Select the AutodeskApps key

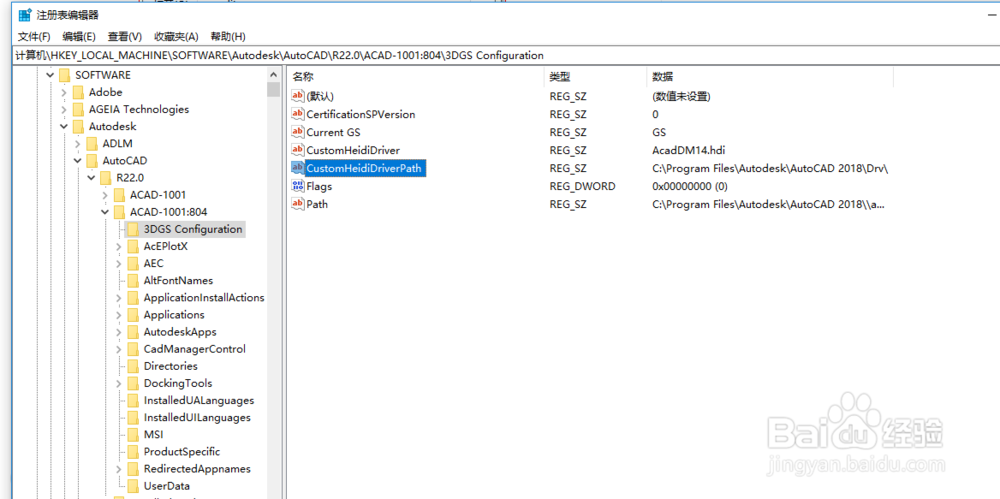[180, 332]
